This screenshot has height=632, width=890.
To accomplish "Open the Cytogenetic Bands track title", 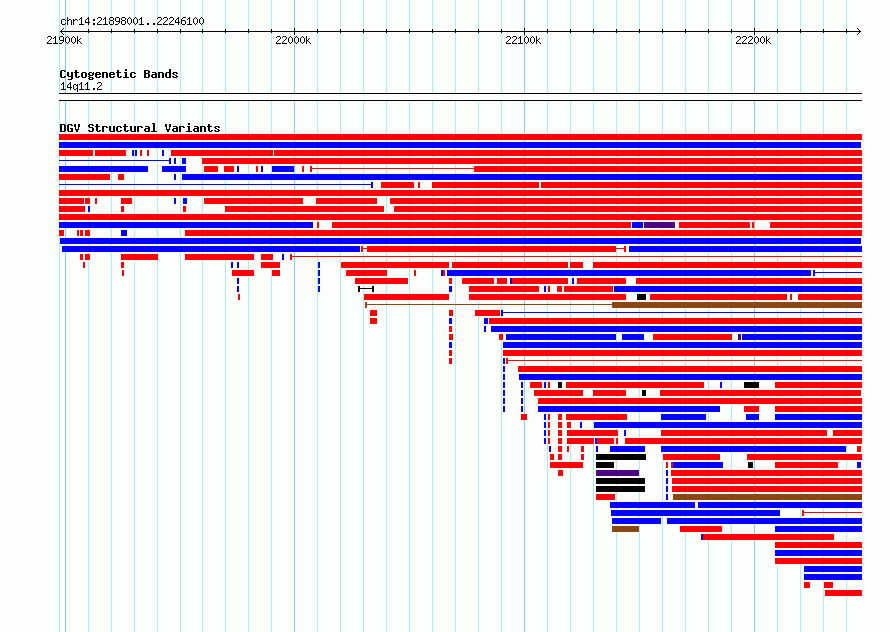I will tap(119, 74).
